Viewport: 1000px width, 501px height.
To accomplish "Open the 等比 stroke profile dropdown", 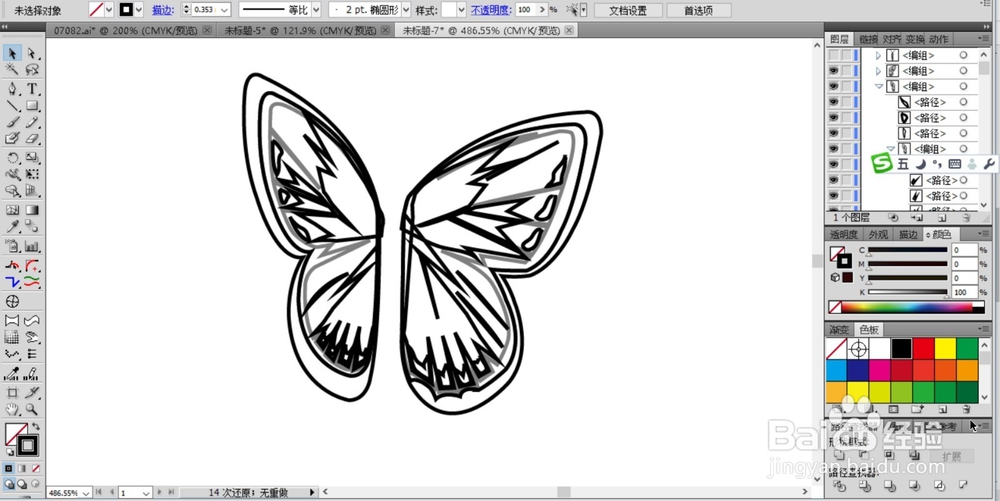I will pyautogui.click(x=316, y=10).
